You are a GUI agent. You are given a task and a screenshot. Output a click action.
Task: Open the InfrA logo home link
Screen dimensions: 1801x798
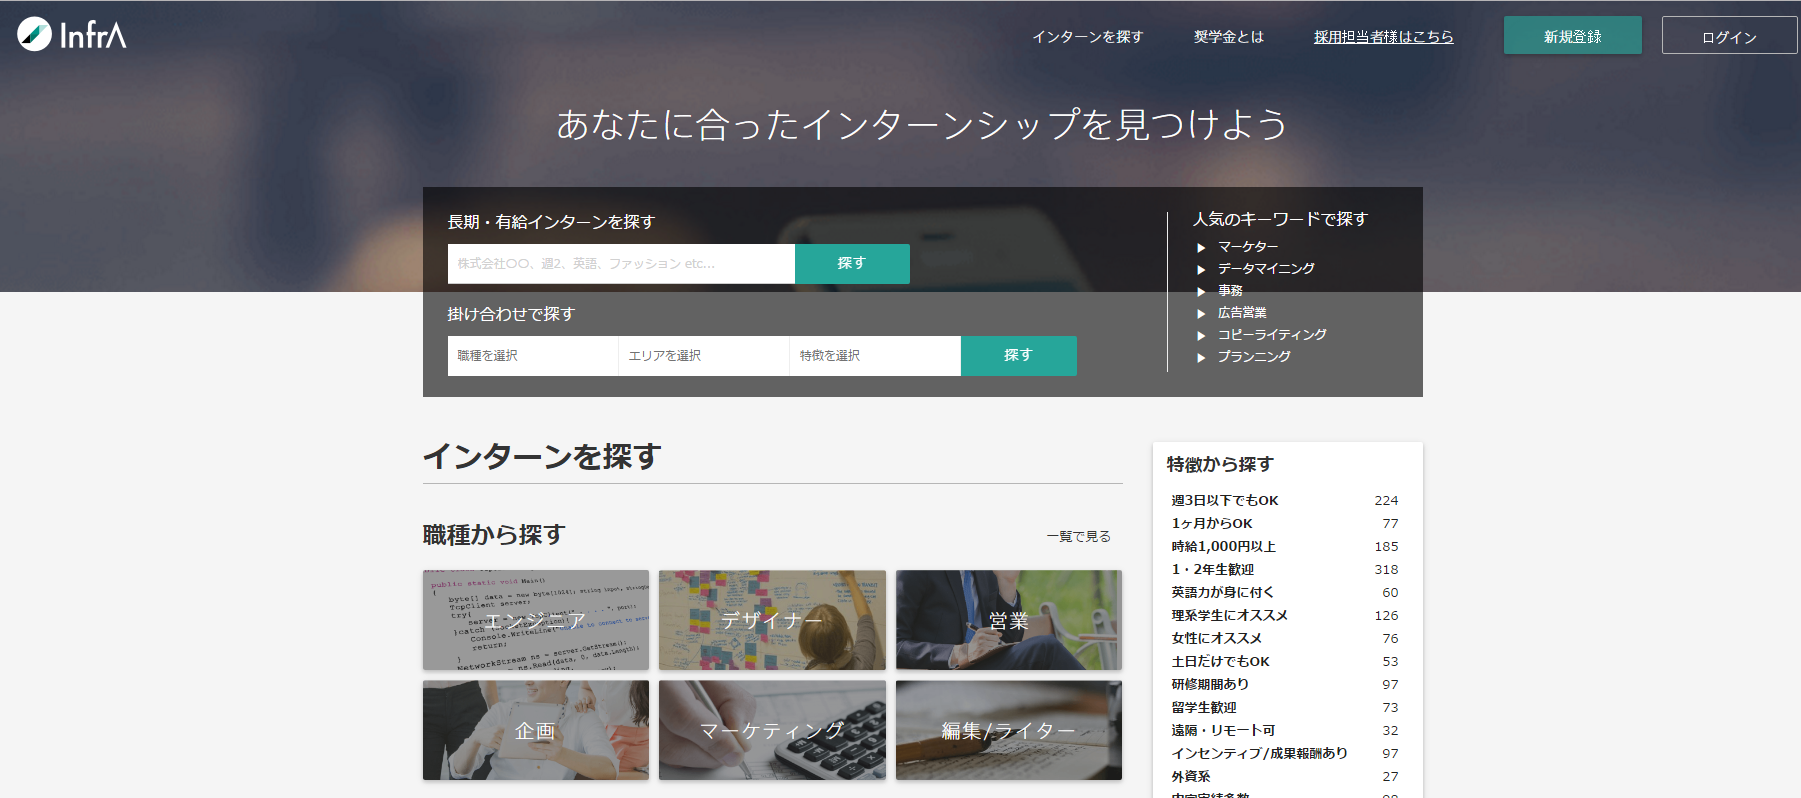(72, 35)
